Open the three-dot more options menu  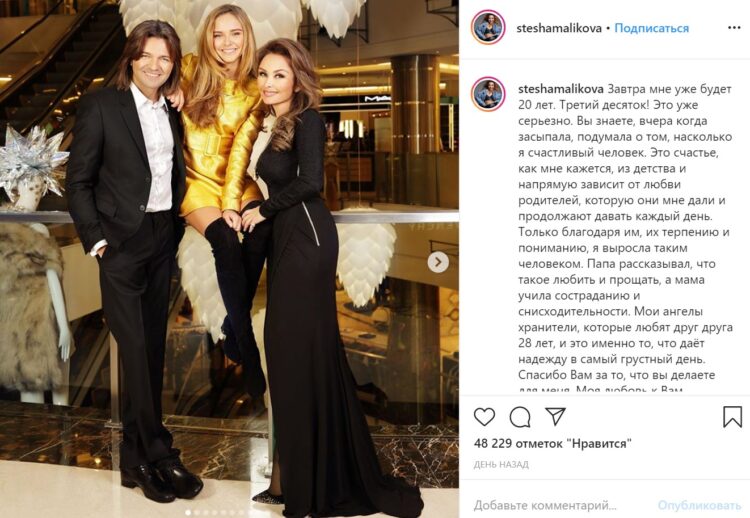pos(734,28)
